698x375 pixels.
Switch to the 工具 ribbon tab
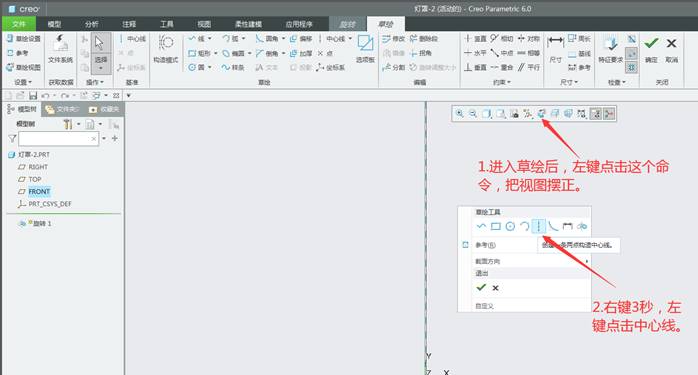click(166, 24)
